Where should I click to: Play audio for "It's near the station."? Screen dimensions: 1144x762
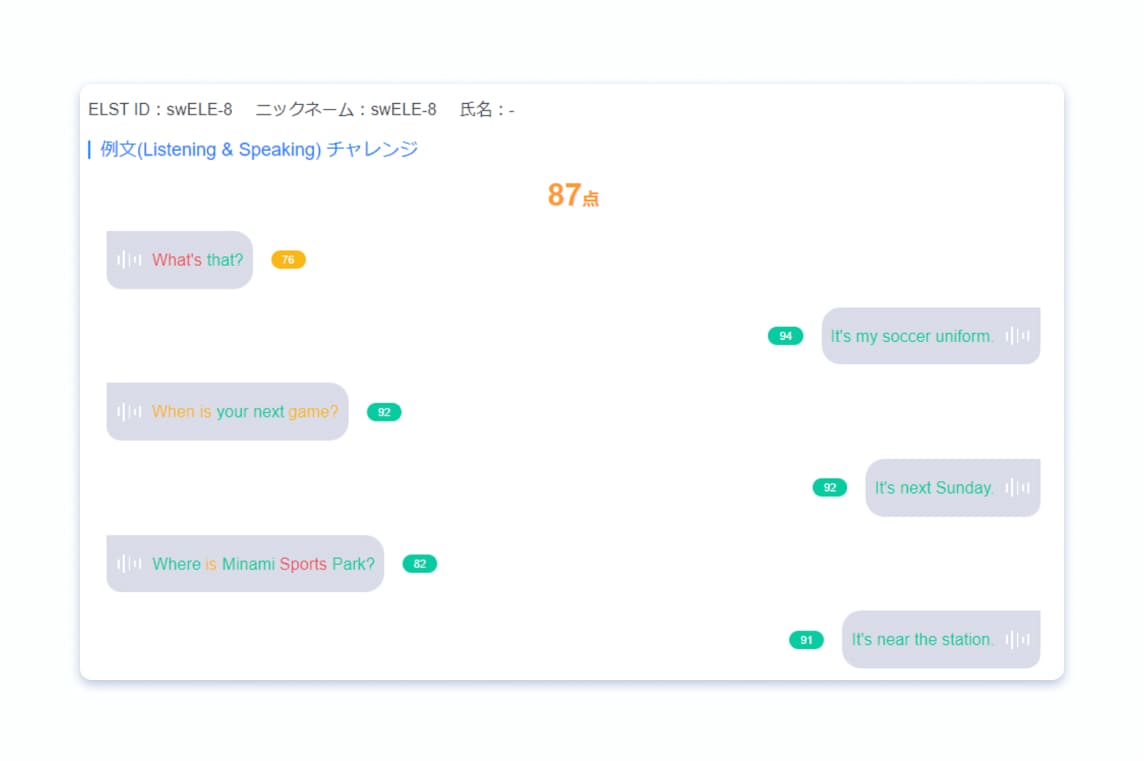1017,640
